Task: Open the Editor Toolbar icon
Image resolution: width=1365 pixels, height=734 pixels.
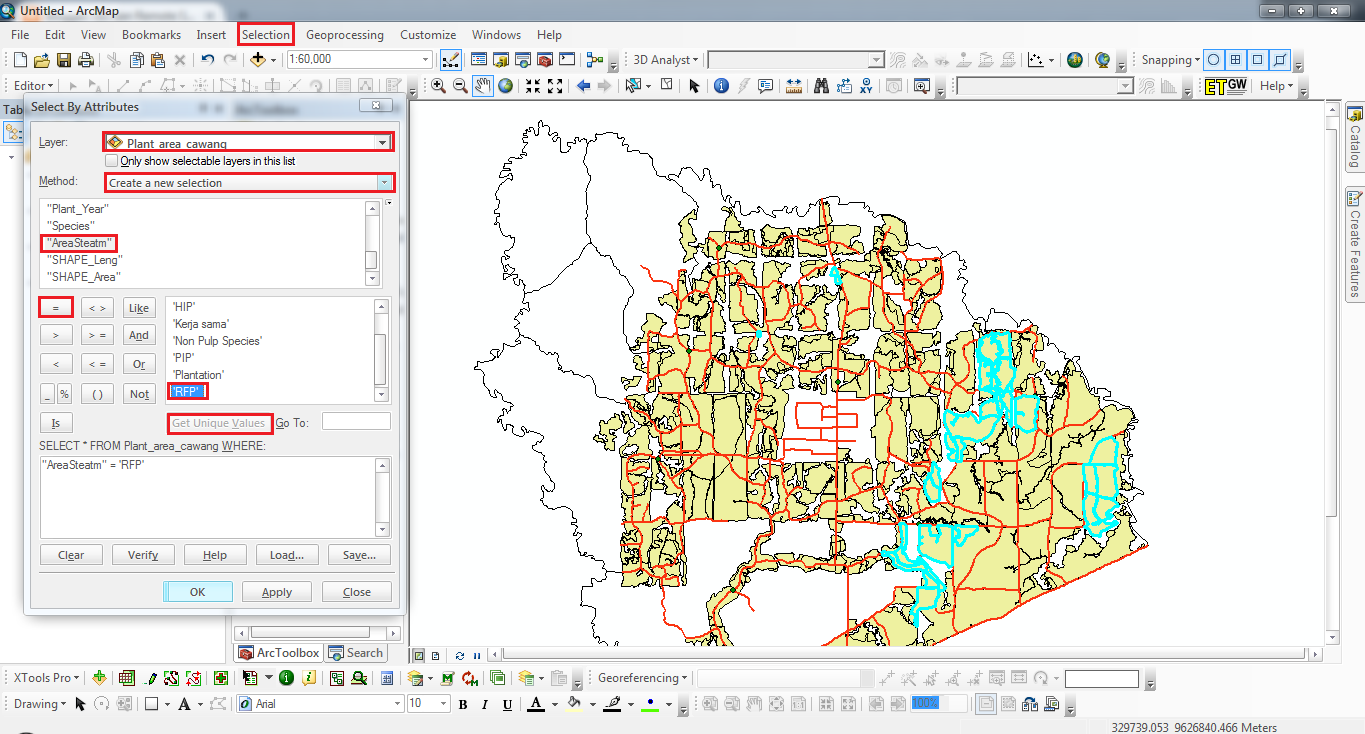Action: coord(450,60)
